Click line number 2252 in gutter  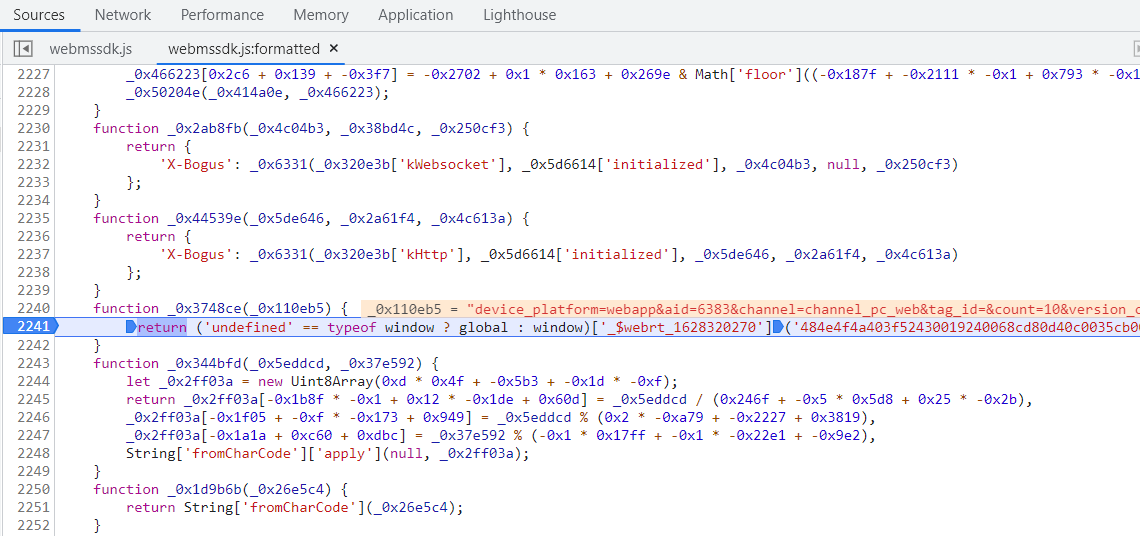click(31, 524)
